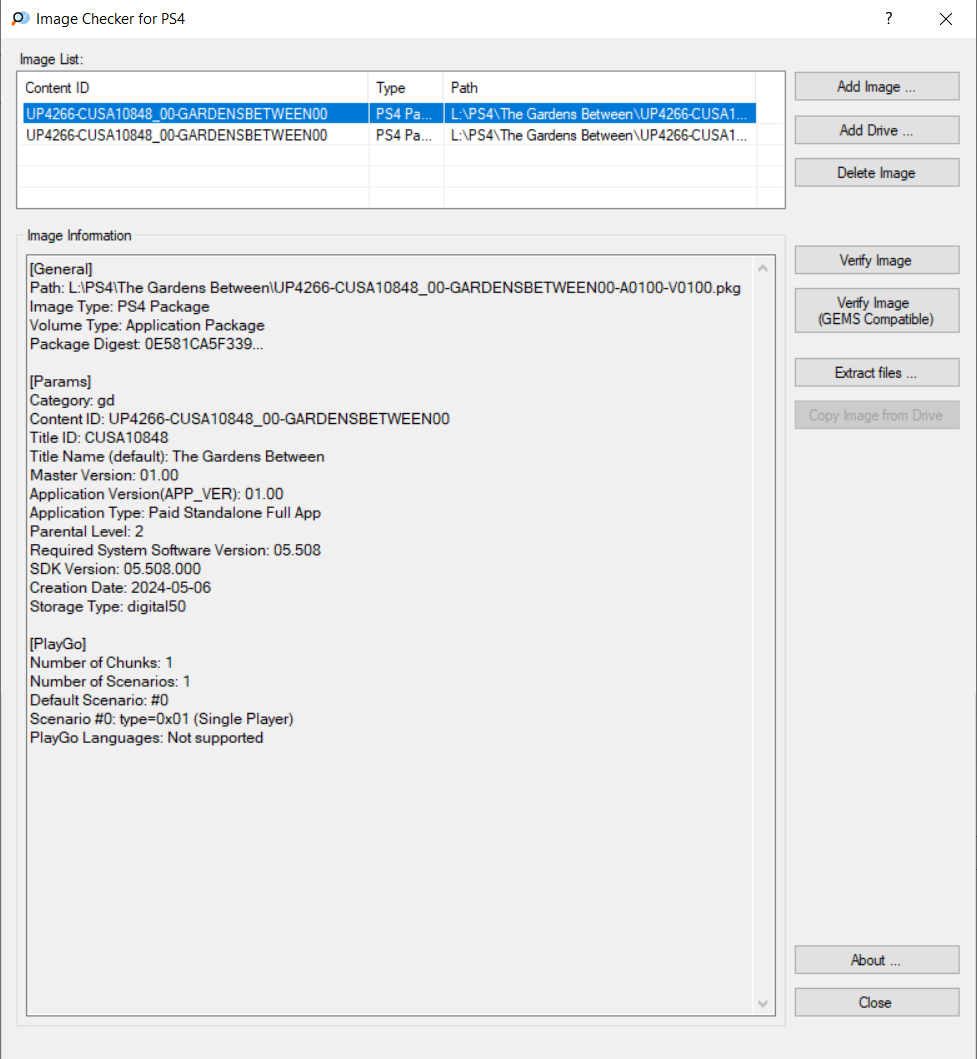
Task: Close the Image Checker window with X
Action: (946, 19)
